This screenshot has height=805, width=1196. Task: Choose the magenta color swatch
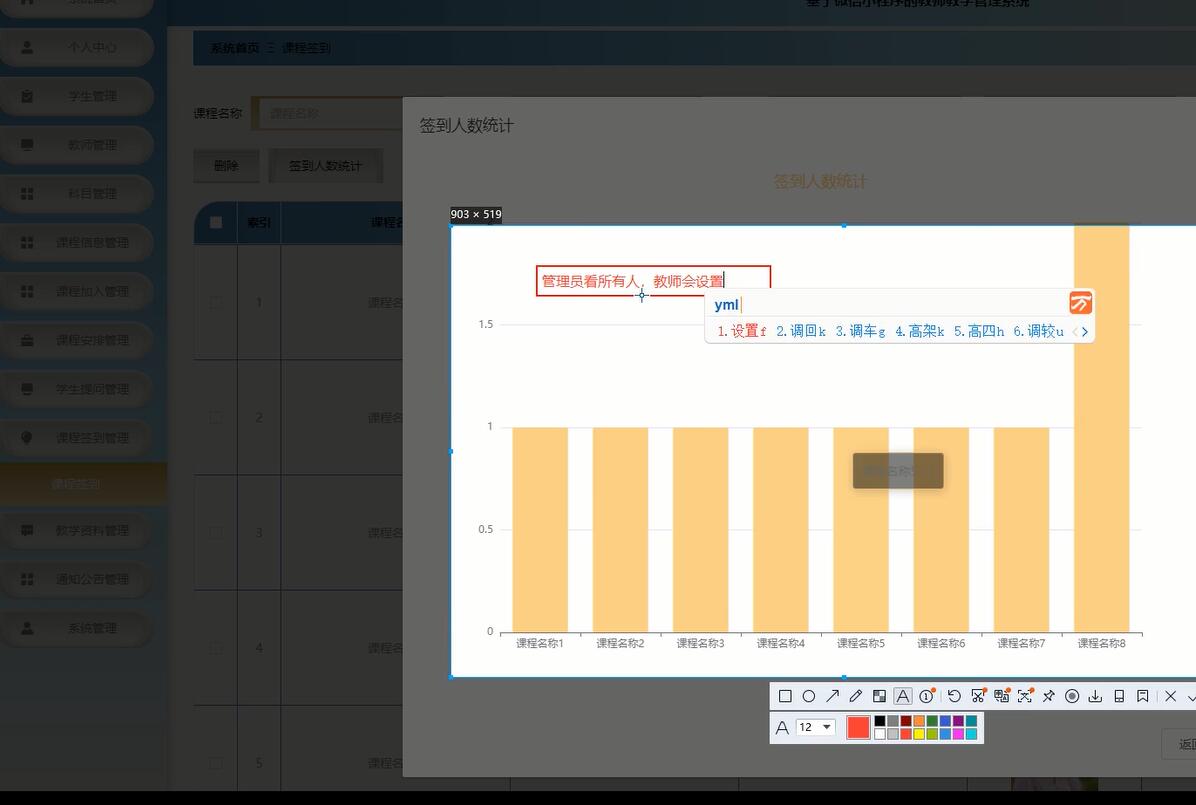pyautogui.click(x=958, y=734)
